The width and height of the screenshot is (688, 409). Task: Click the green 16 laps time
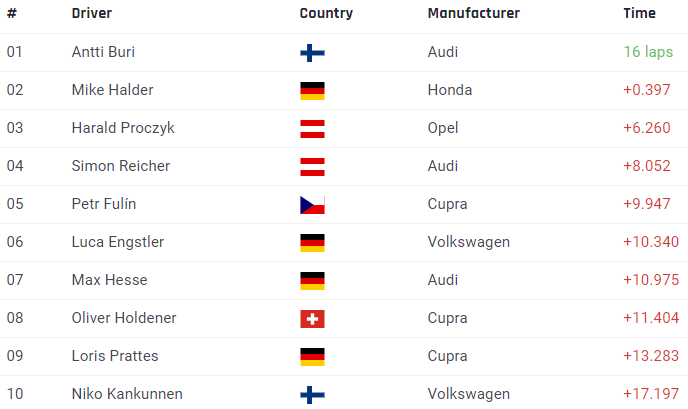tap(648, 52)
